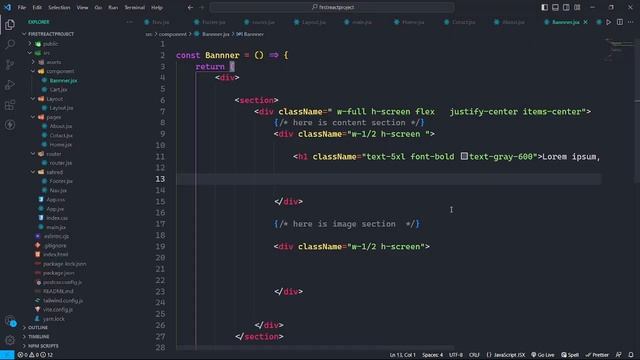Open the Manage gear icon
The width and height of the screenshot is (640, 360).
click(x=10, y=340)
